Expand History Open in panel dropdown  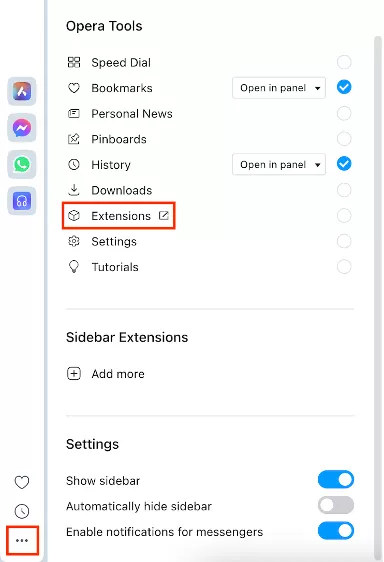[x=279, y=165]
